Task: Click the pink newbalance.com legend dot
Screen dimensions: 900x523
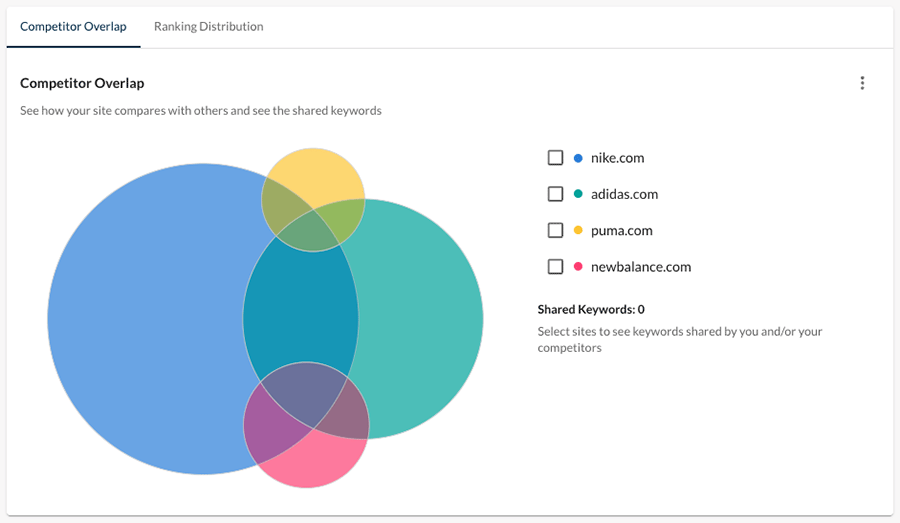Action: (578, 266)
